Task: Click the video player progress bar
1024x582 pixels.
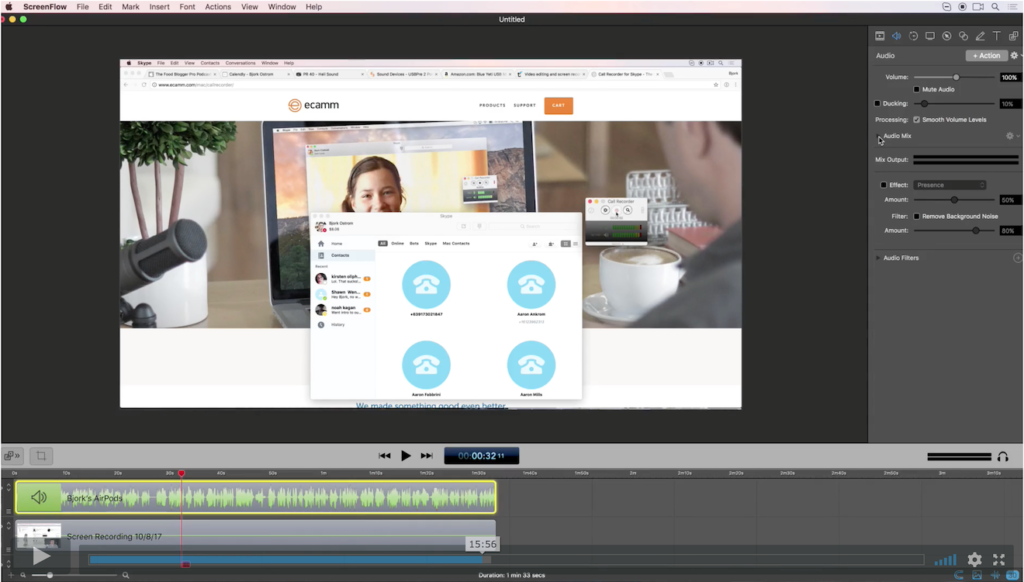Action: [x=506, y=560]
